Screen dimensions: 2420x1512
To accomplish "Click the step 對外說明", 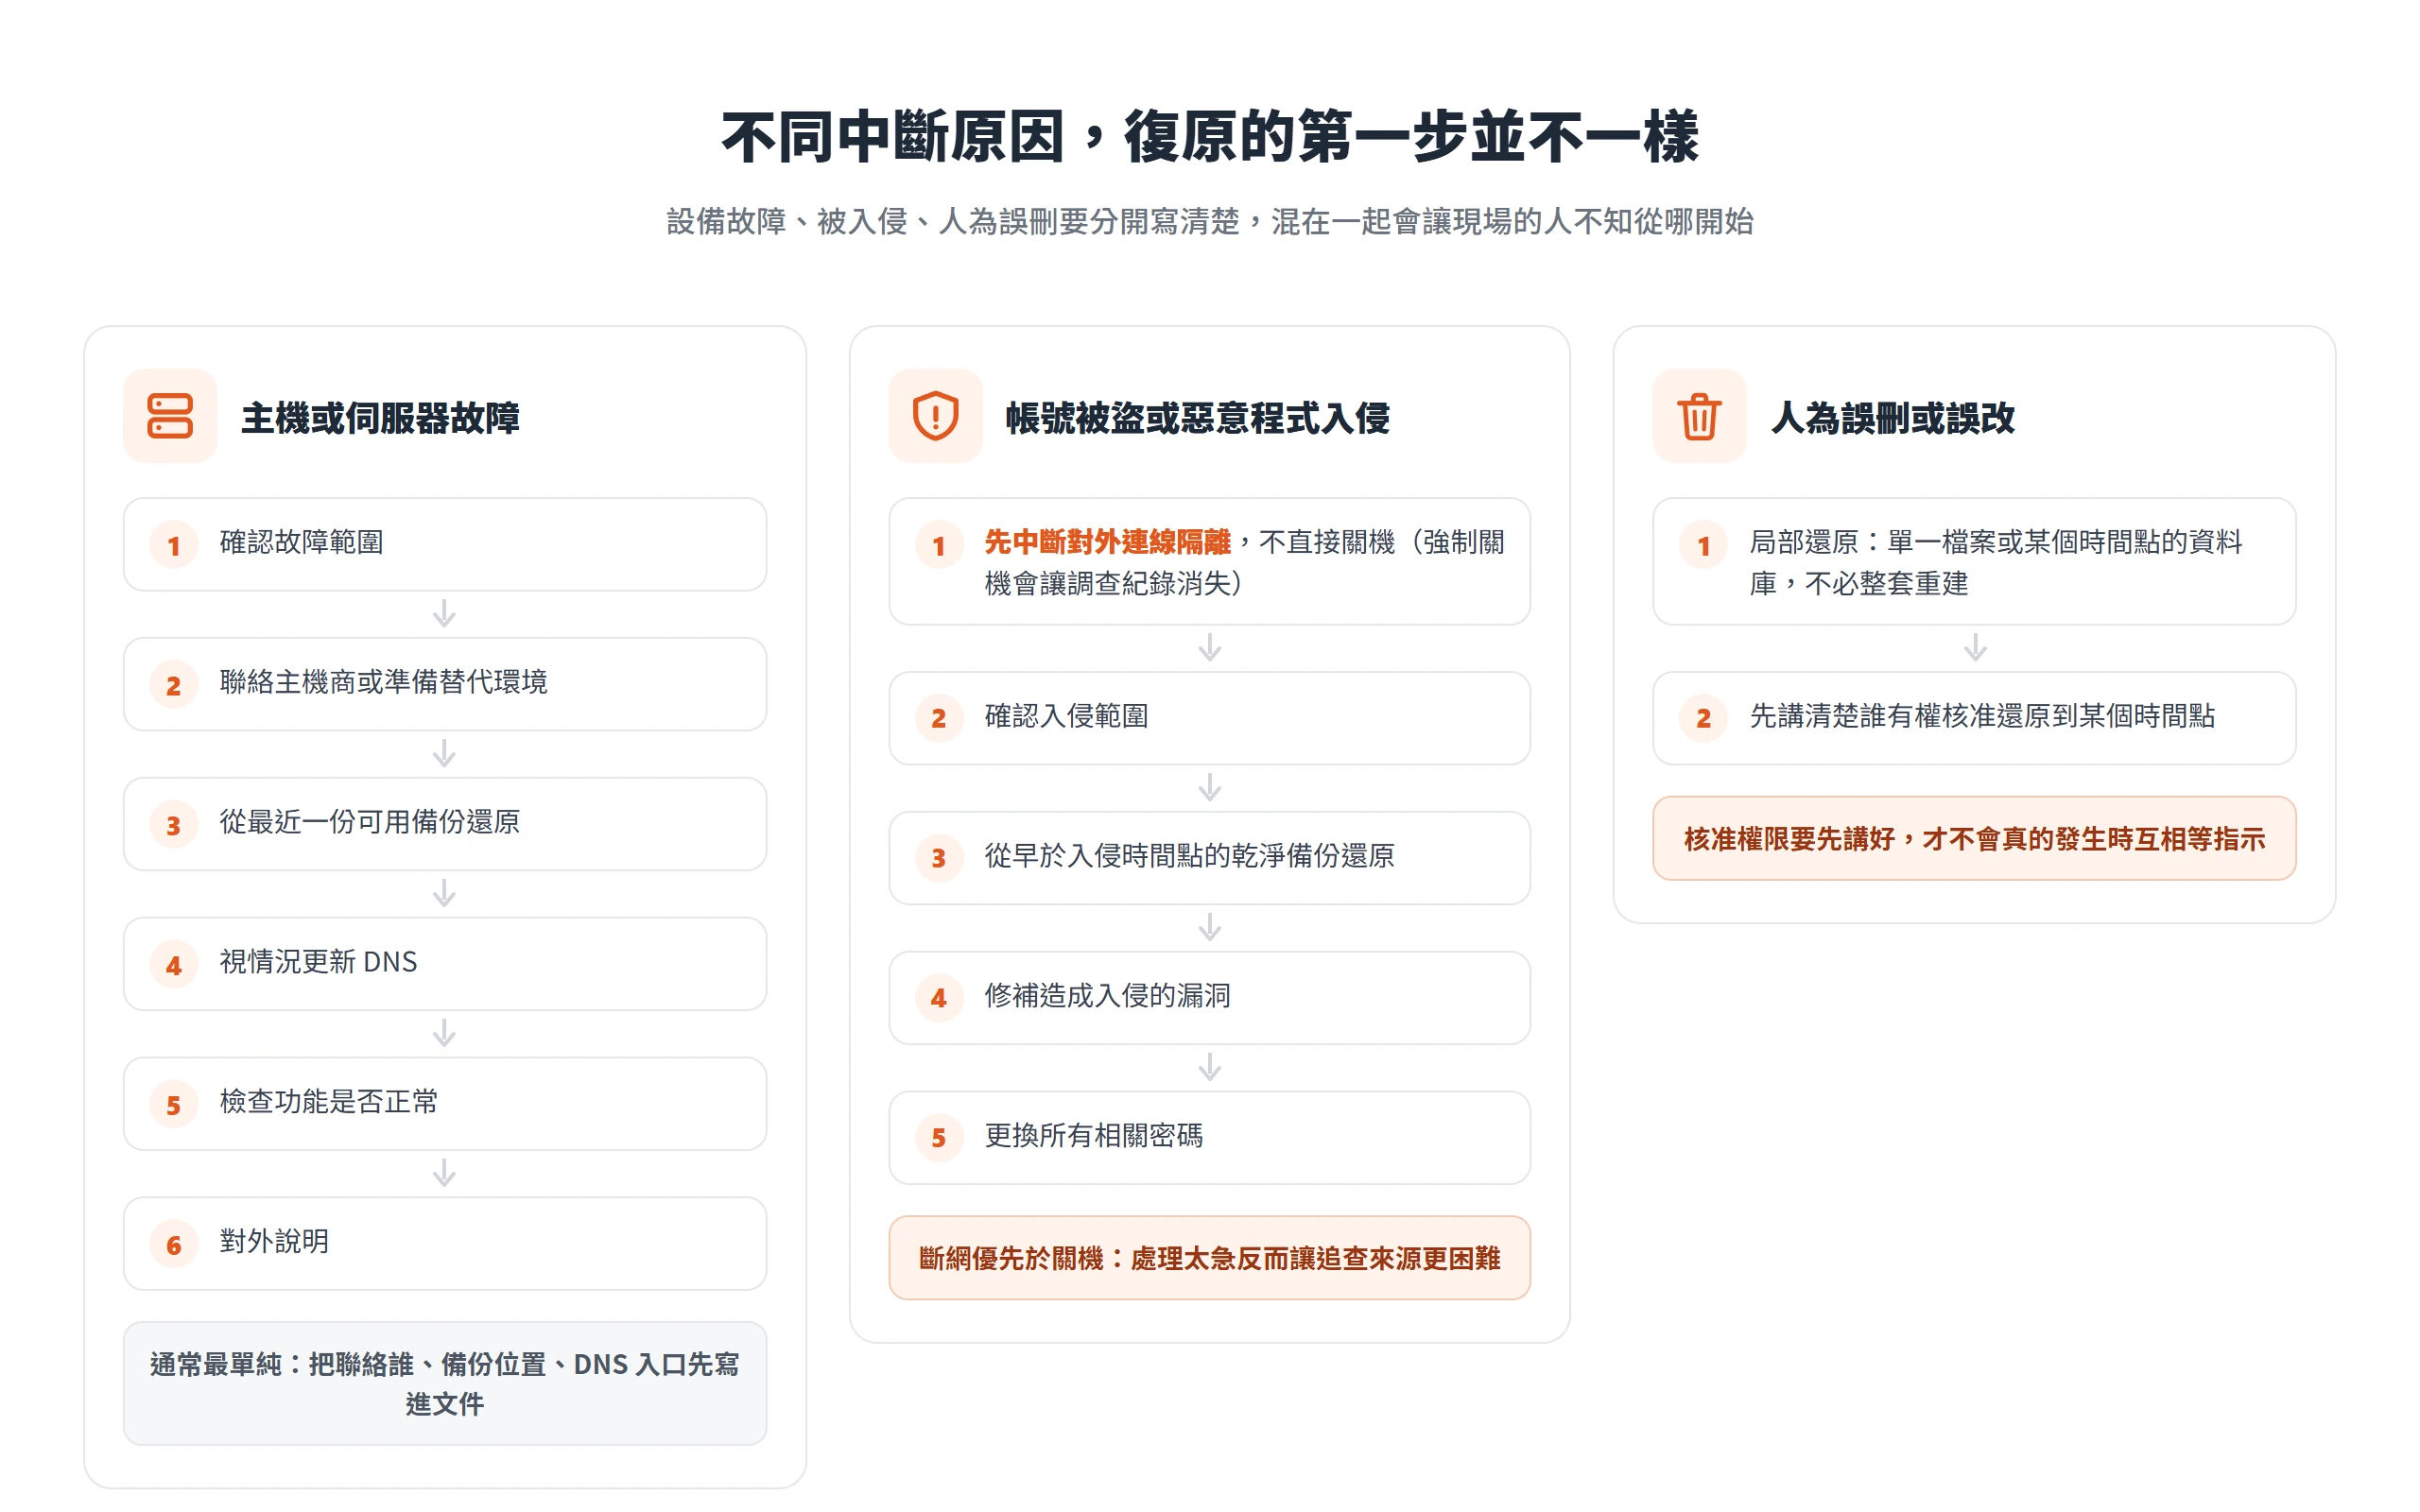I will click(445, 1244).
